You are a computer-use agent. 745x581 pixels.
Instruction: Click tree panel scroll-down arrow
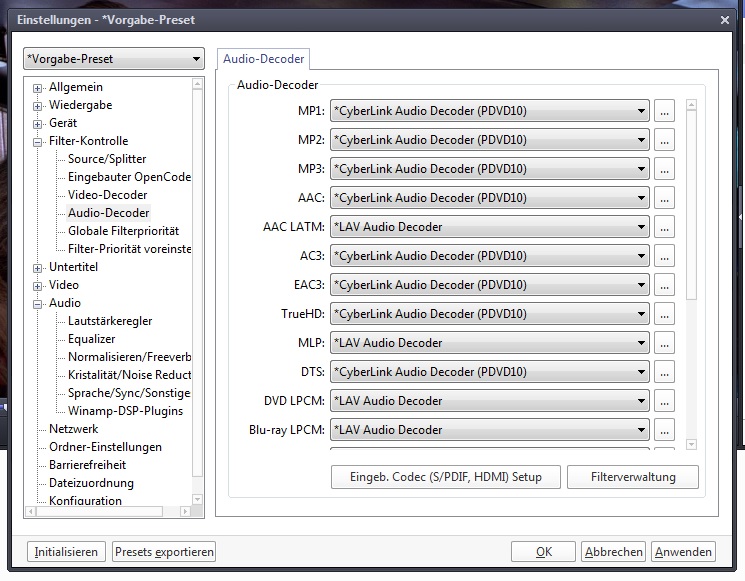click(x=197, y=499)
